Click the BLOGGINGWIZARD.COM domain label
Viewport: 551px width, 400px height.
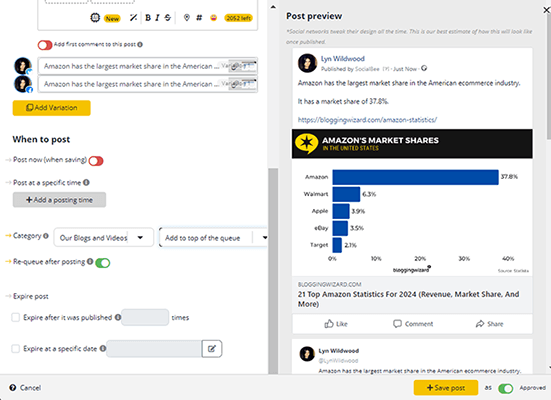click(x=330, y=284)
